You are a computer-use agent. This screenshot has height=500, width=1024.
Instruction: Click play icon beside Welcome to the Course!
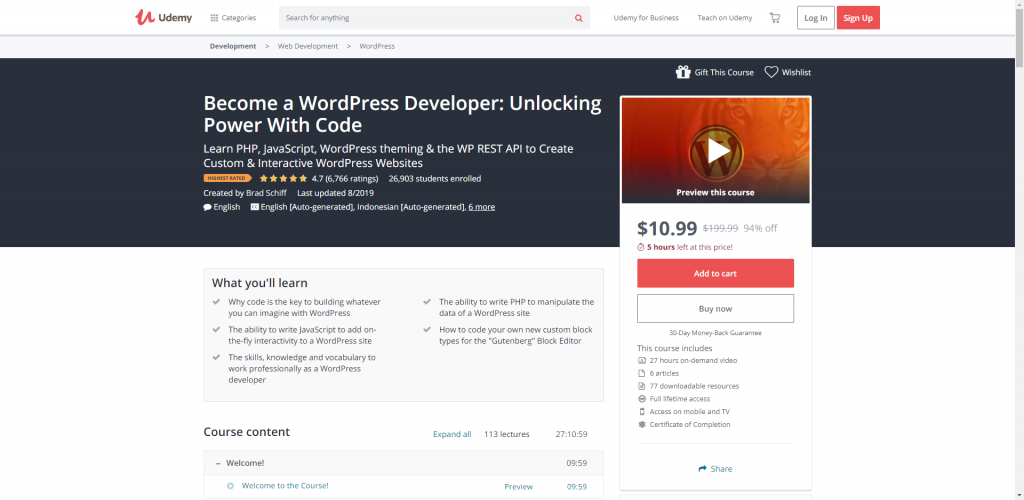231,486
